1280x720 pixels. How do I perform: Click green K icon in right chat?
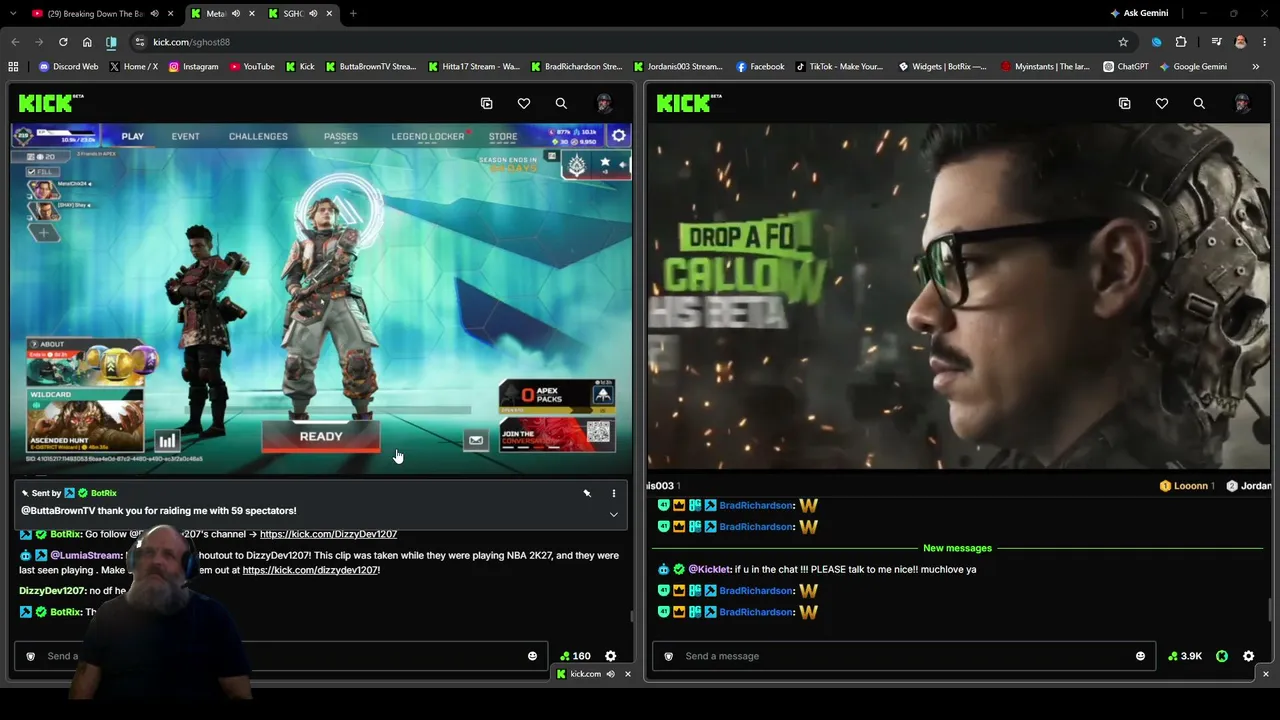[1222, 656]
